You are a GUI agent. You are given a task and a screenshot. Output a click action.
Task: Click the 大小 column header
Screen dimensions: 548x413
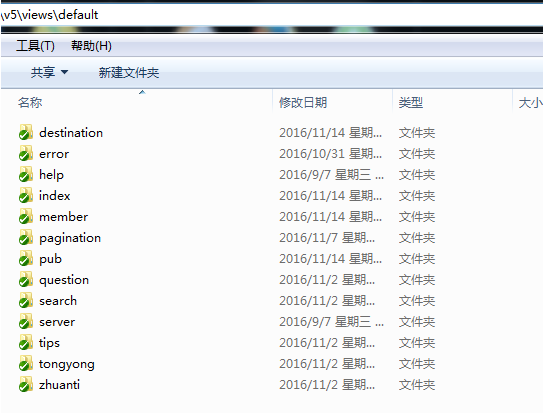(x=530, y=102)
